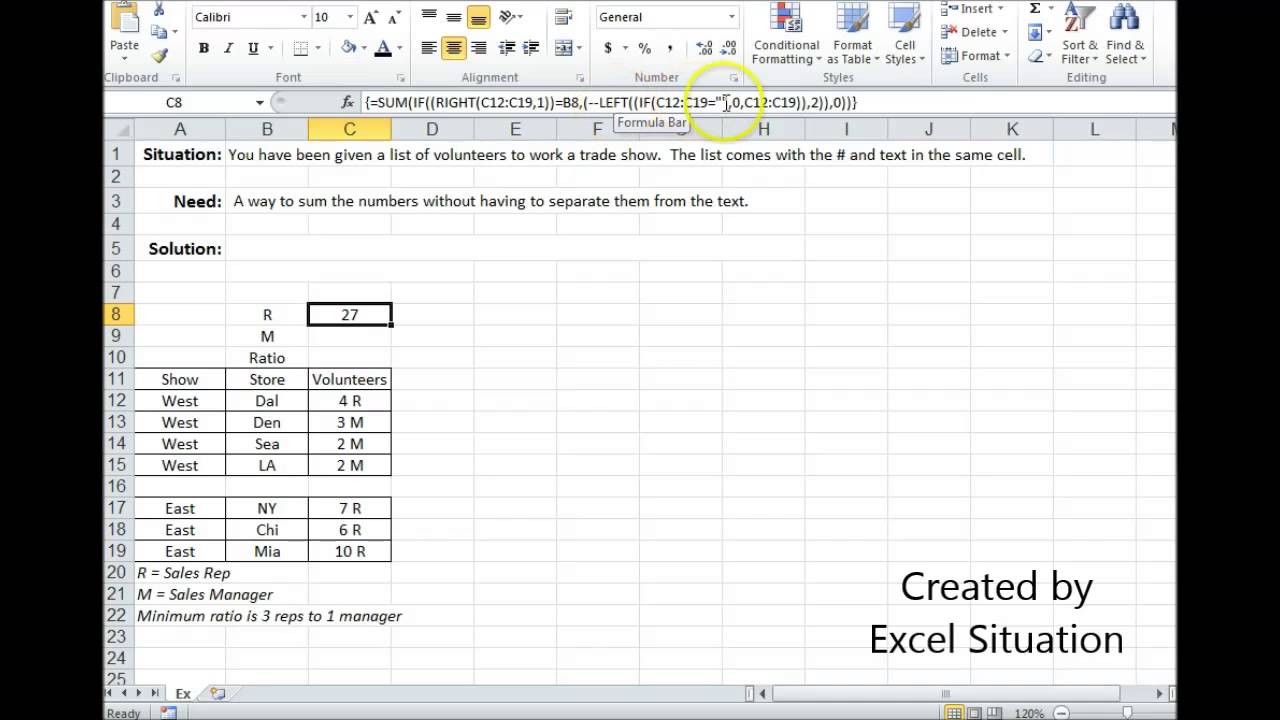
Task: Toggle Bold formatting
Action: point(204,48)
